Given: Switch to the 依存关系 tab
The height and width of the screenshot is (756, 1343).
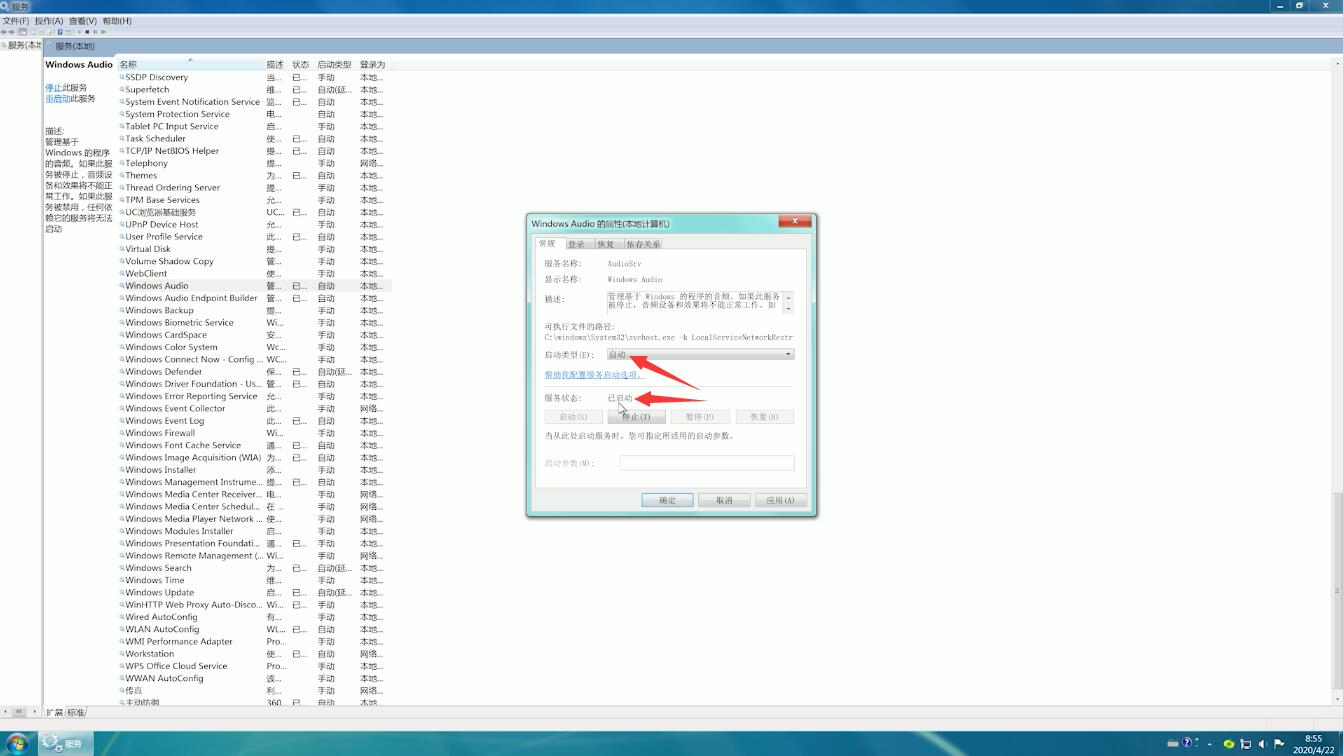Looking at the screenshot, I should click(x=643, y=244).
